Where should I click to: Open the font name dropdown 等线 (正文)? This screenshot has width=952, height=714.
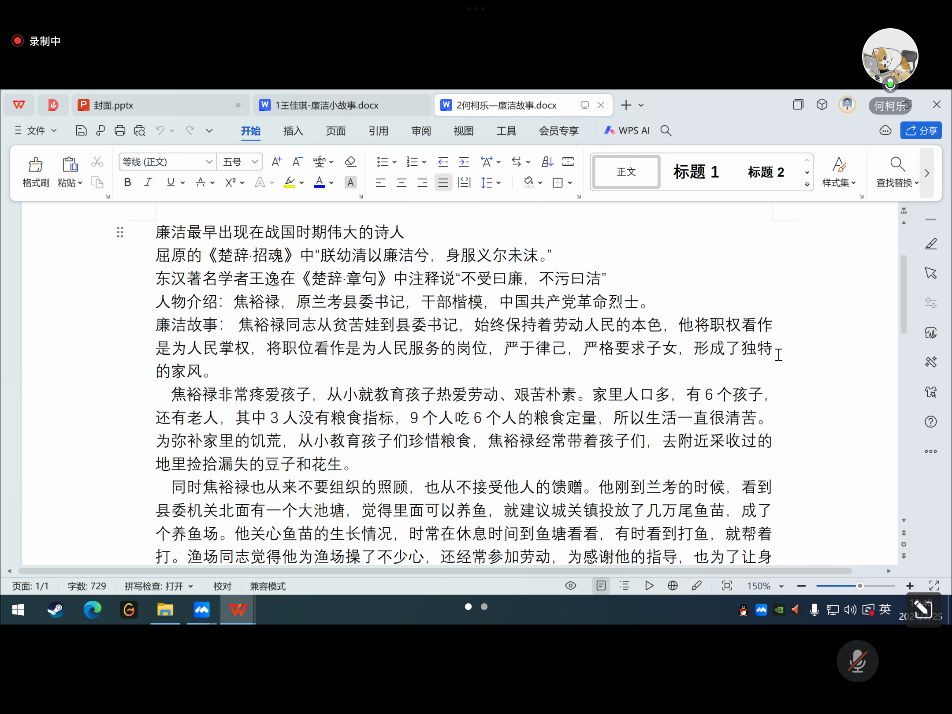167,162
